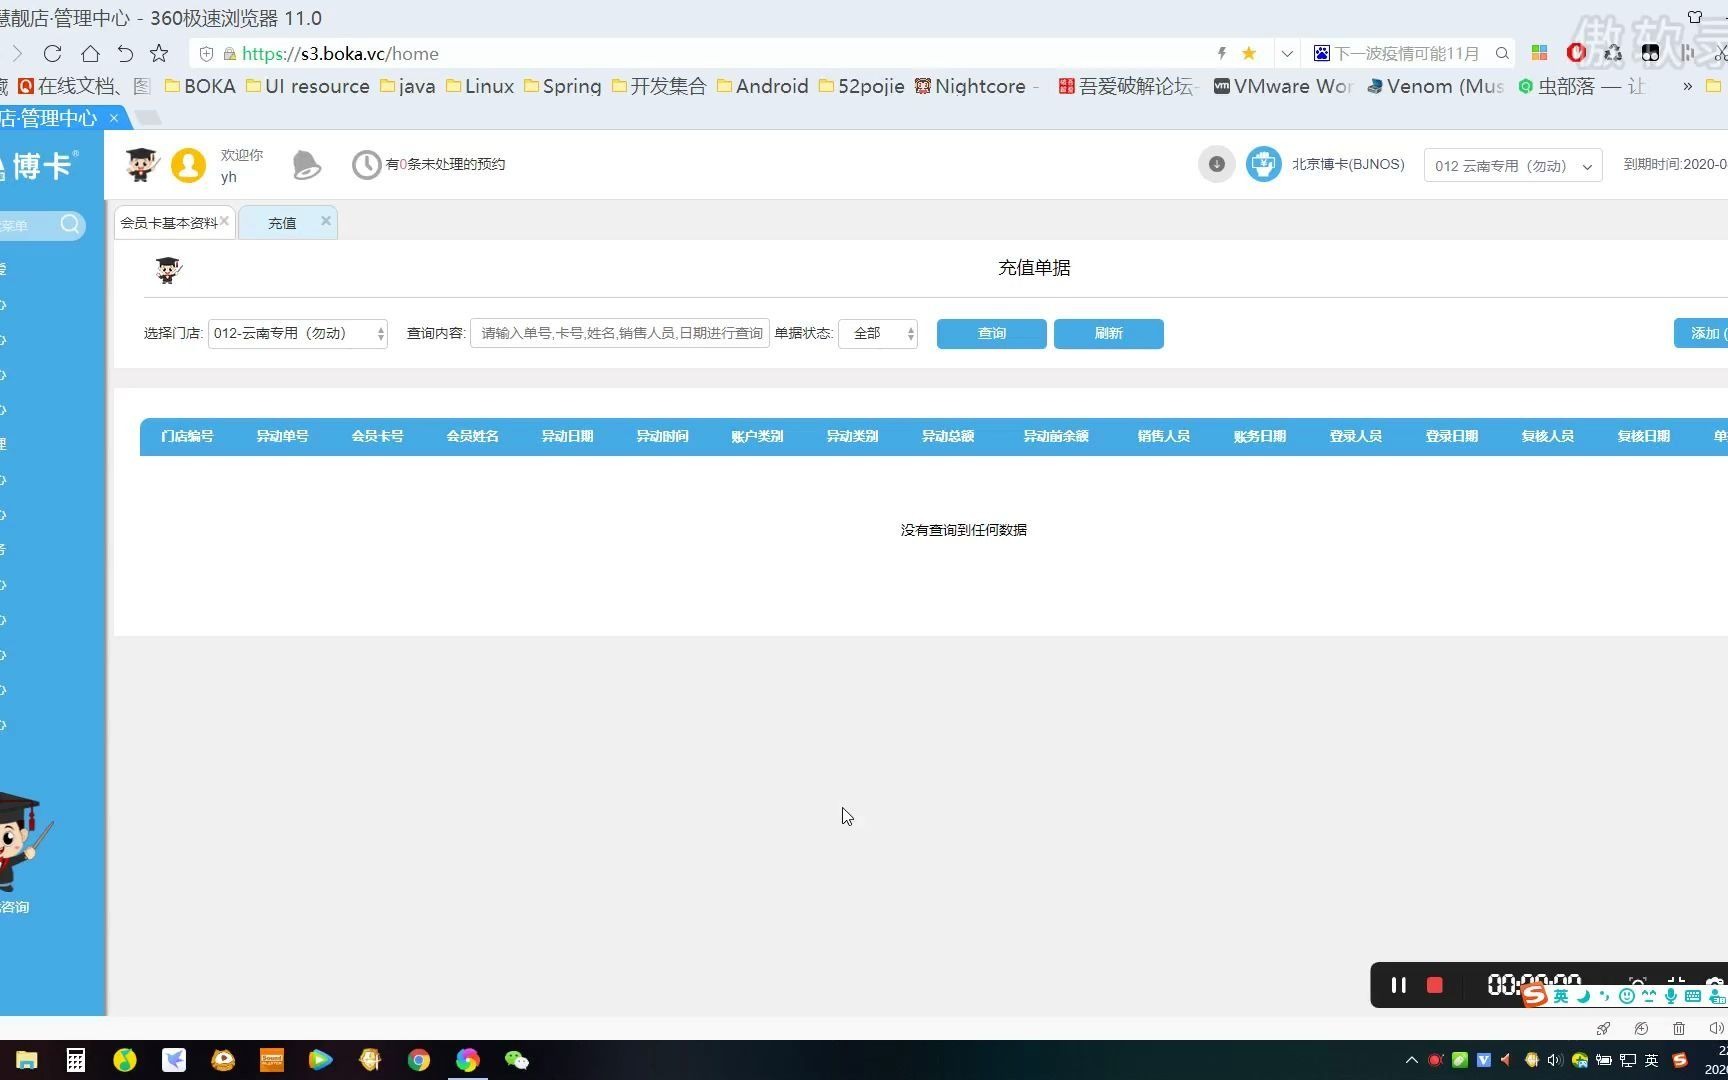Close the 充值 tab
Image resolution: width=1728 pixels, height=1080 pixels.
tap(326, 221)
